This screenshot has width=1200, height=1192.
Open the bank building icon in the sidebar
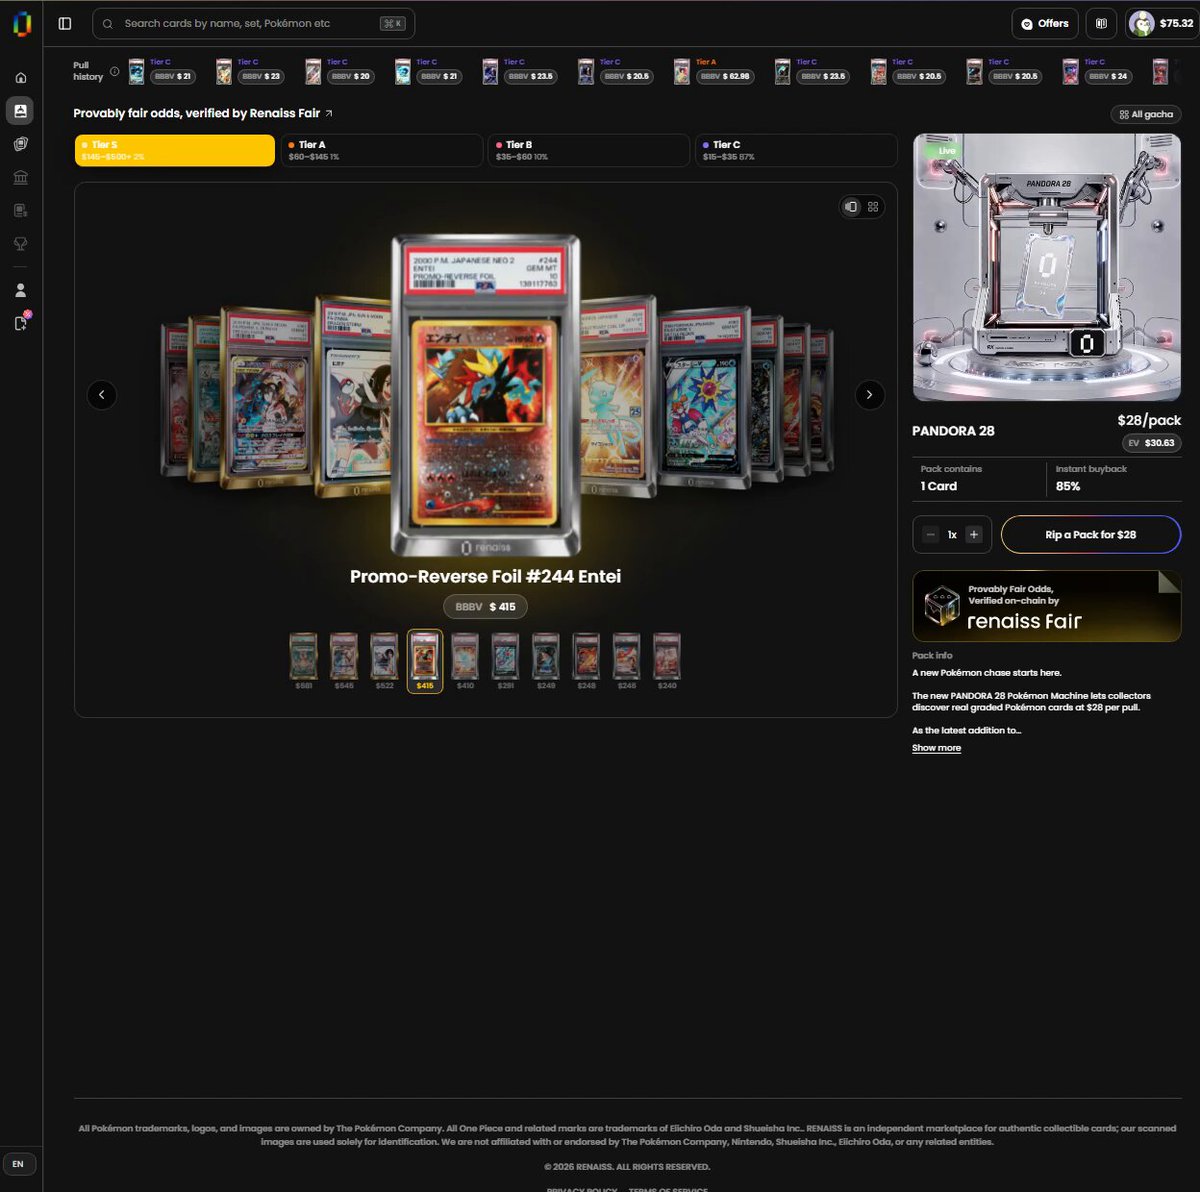[20, 177]
